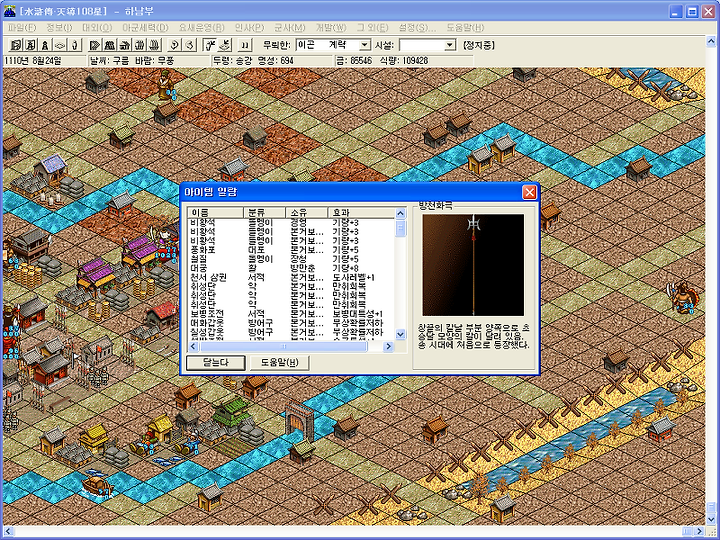Click the red-roofed house near dialog's left
Viewport: 720px width, 540px height.
(x=163, y=314)
